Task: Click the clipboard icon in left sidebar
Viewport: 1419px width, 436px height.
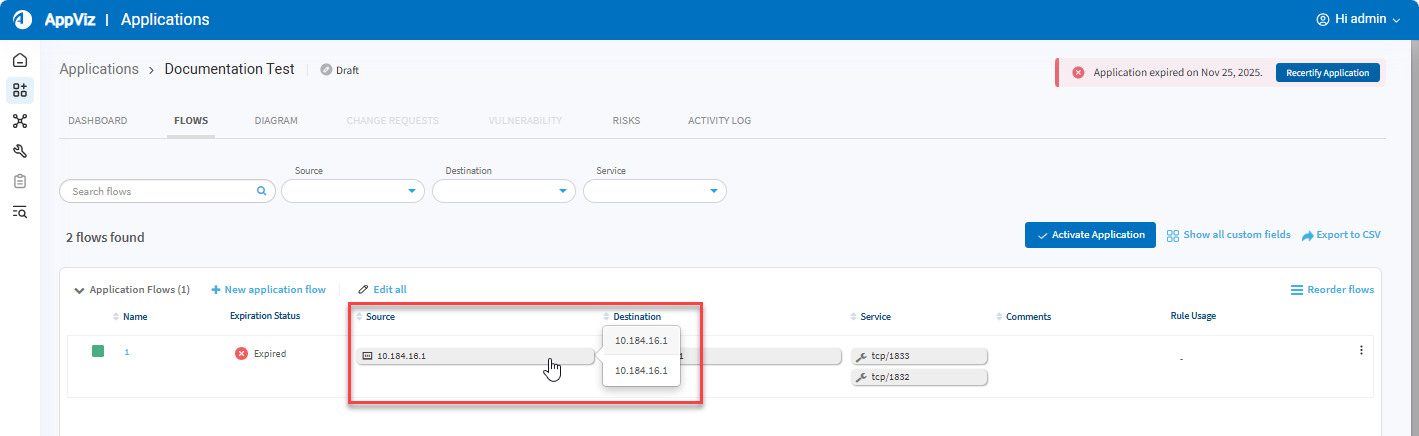Action: [20, 181]
